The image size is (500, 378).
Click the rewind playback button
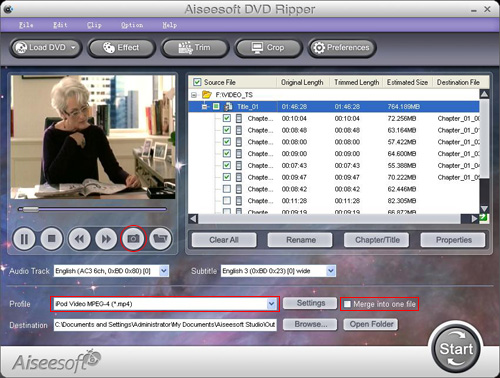coord(79,239)
